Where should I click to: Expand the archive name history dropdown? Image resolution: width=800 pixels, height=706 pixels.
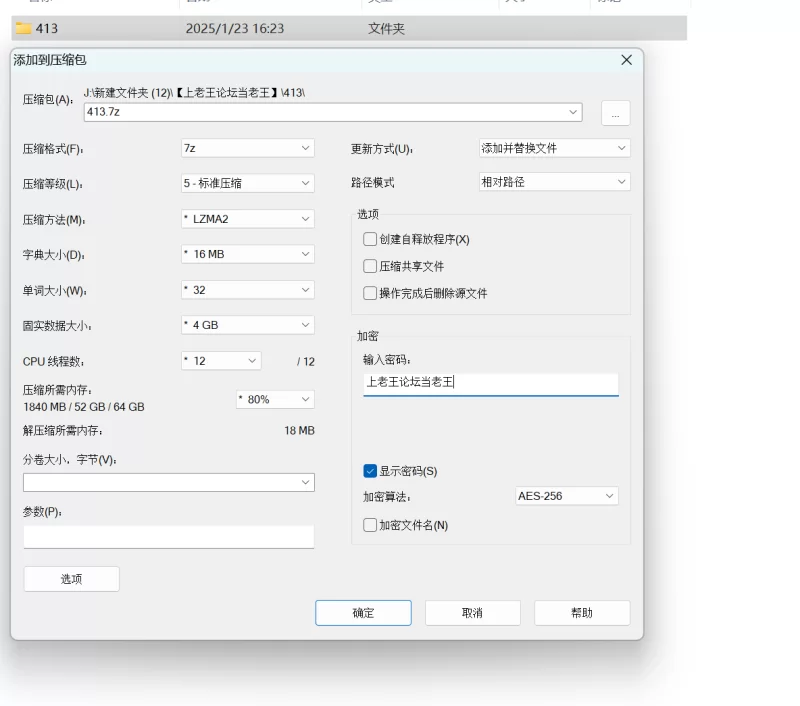point(573,112)
